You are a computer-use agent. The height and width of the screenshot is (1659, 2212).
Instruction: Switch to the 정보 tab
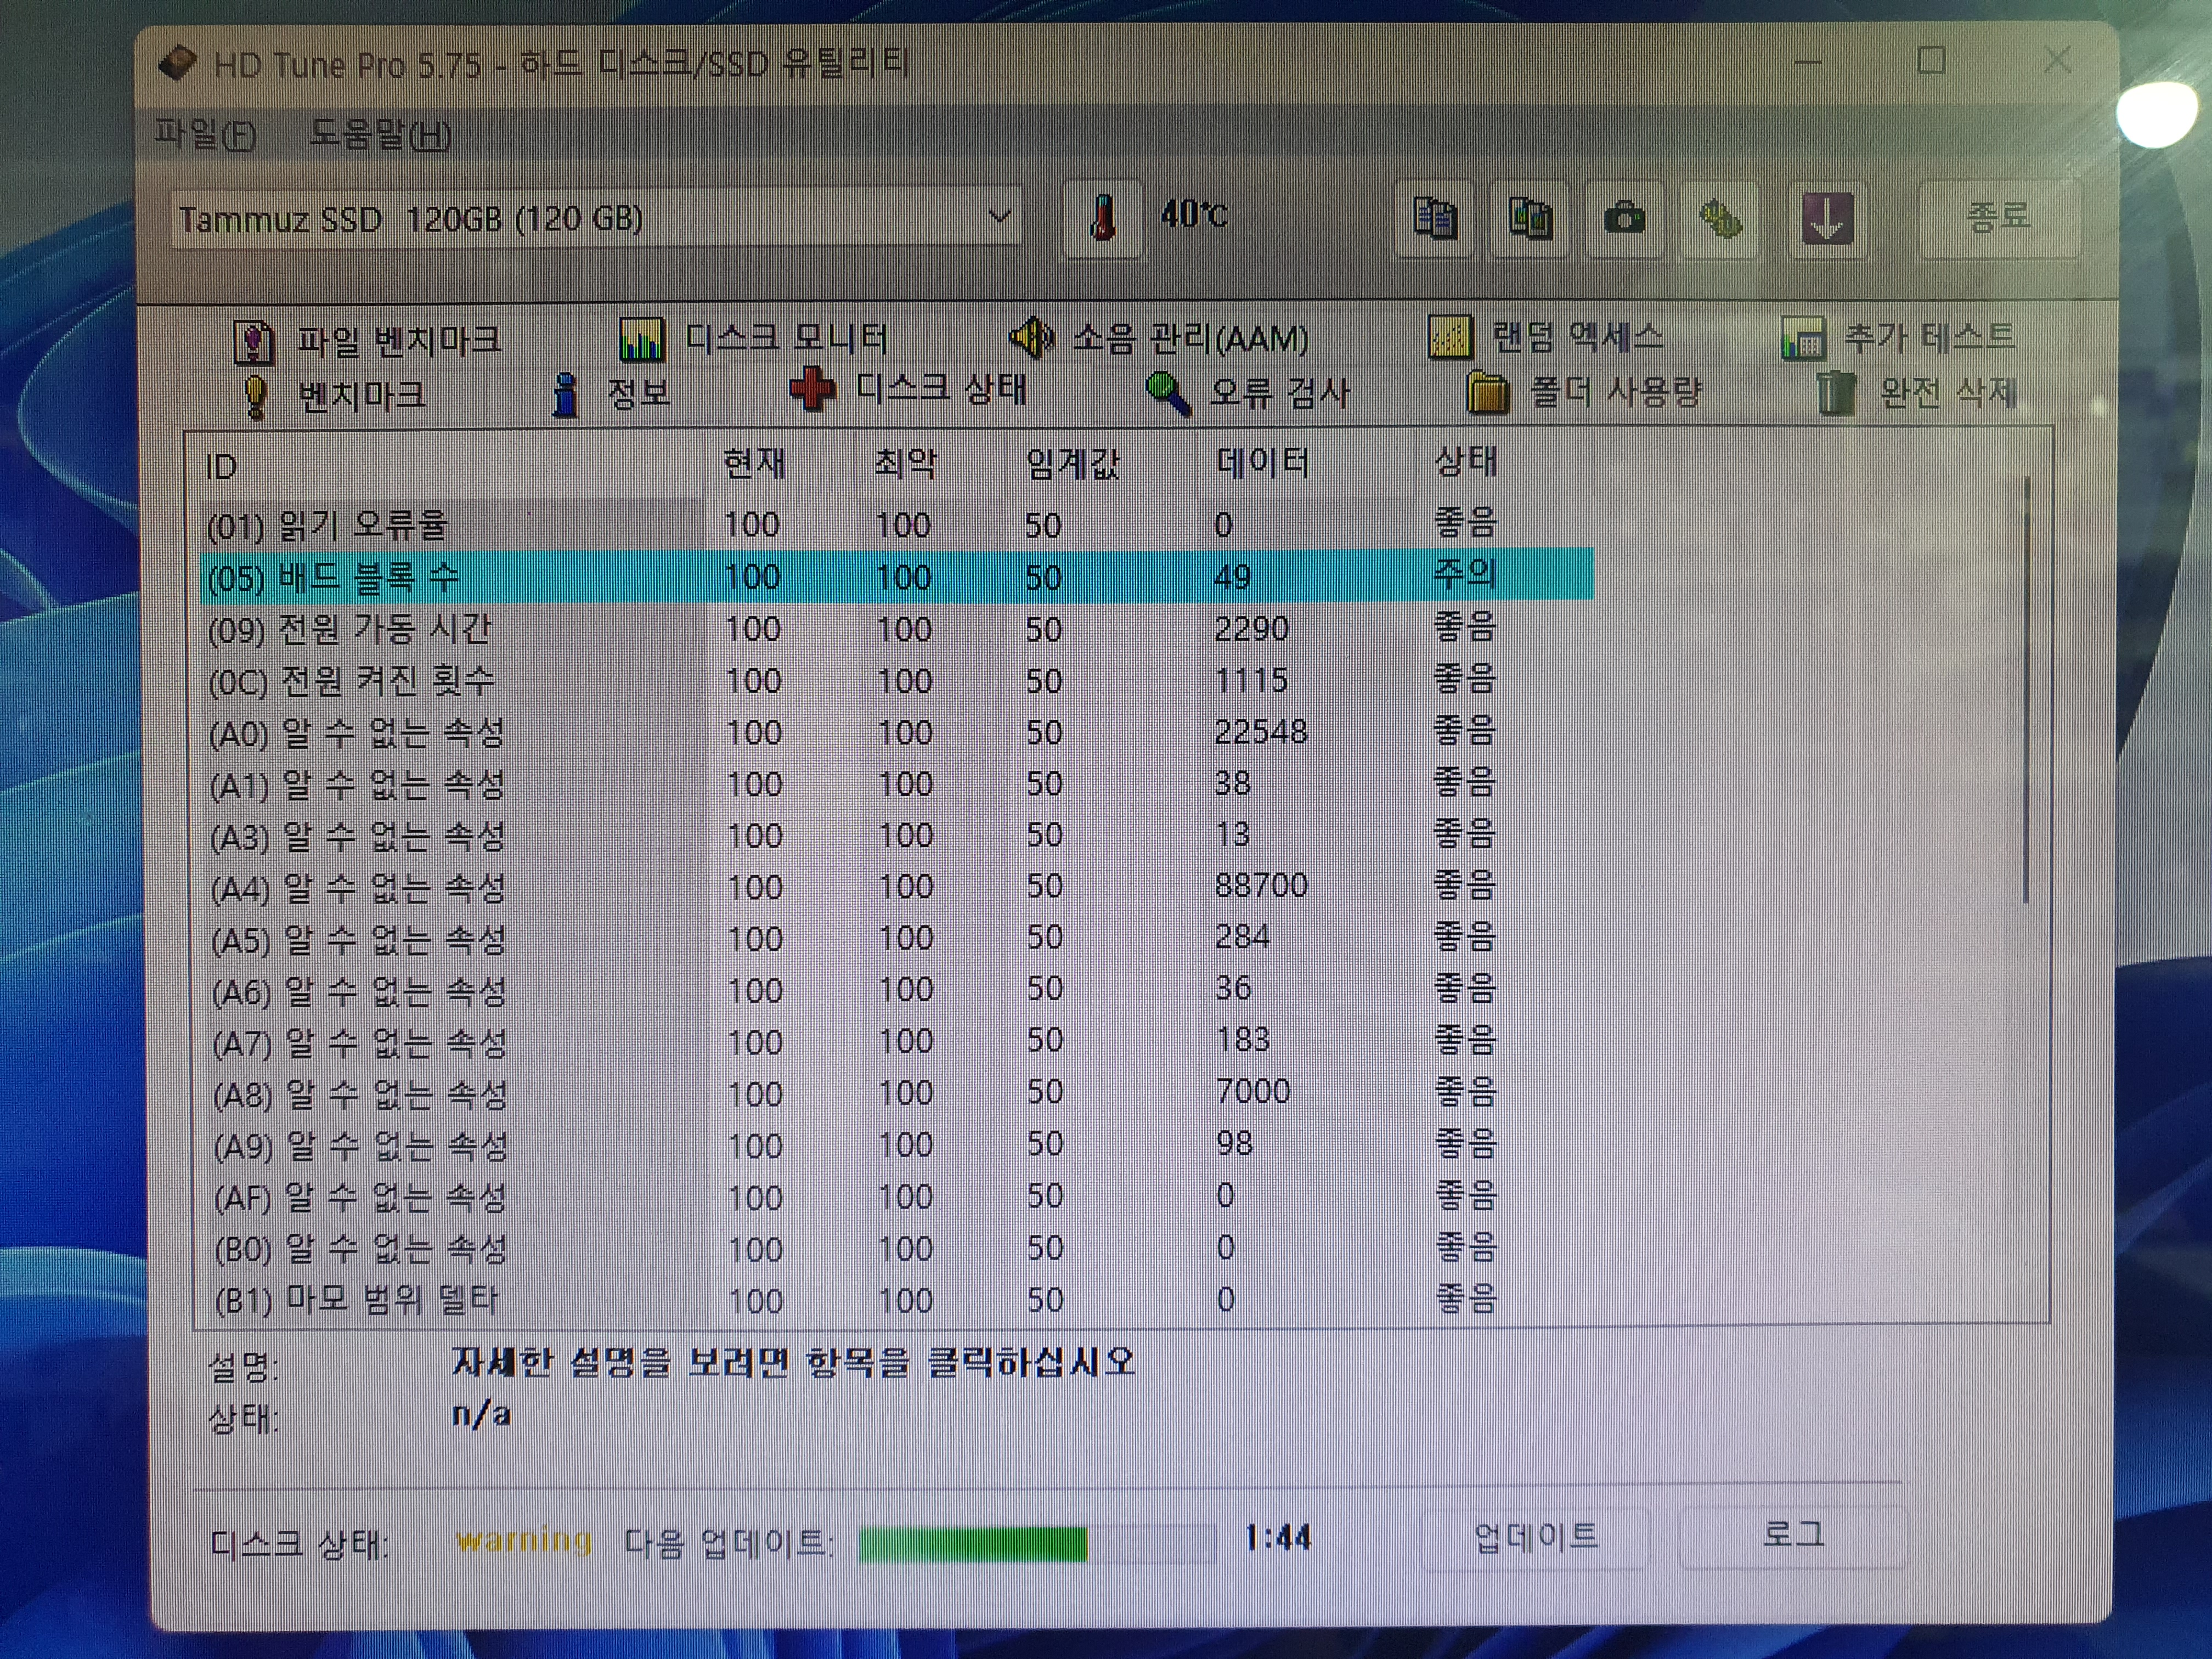pyautogui.click(x=612, y=394)
